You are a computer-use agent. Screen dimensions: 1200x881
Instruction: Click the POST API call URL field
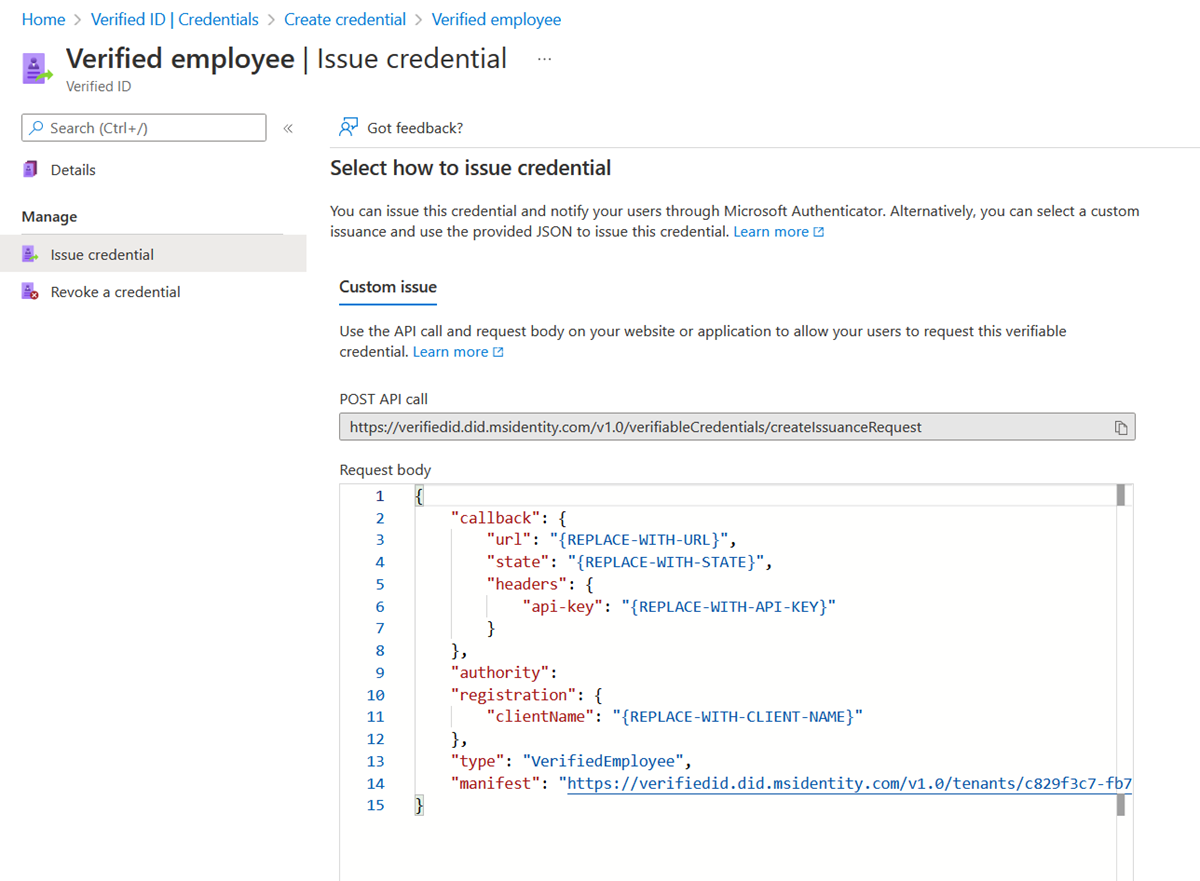pyautogui.click(x=737, y=427)
